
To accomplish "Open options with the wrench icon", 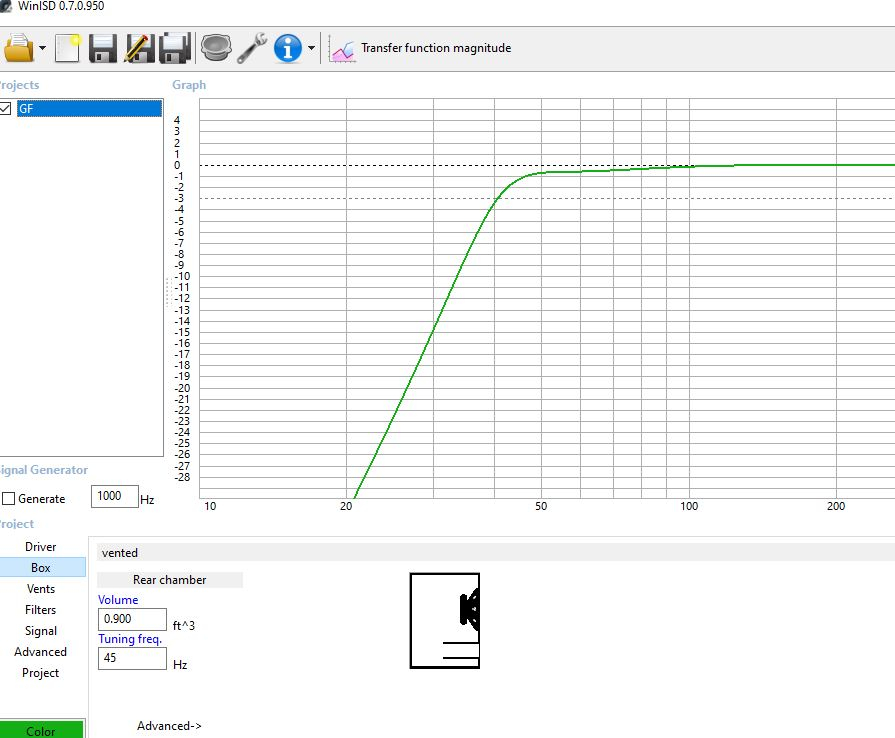I will 252,47.
